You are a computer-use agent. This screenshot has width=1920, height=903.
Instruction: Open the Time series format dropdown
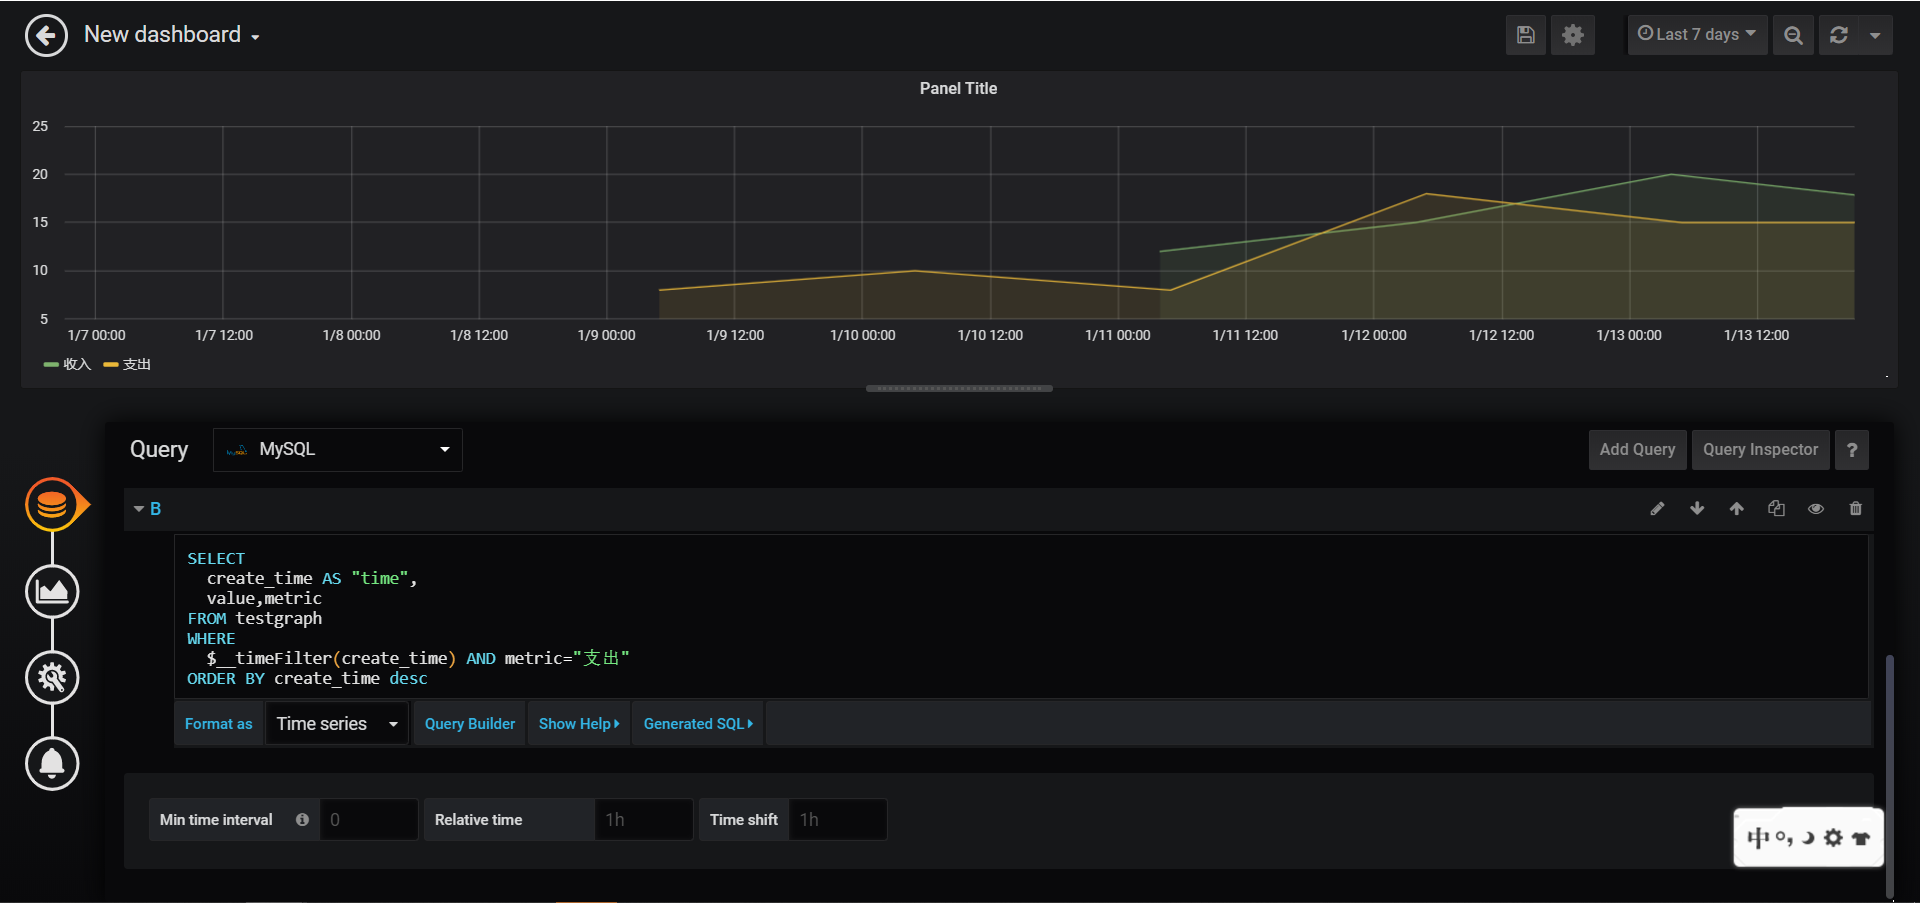[x=337, y=724]
